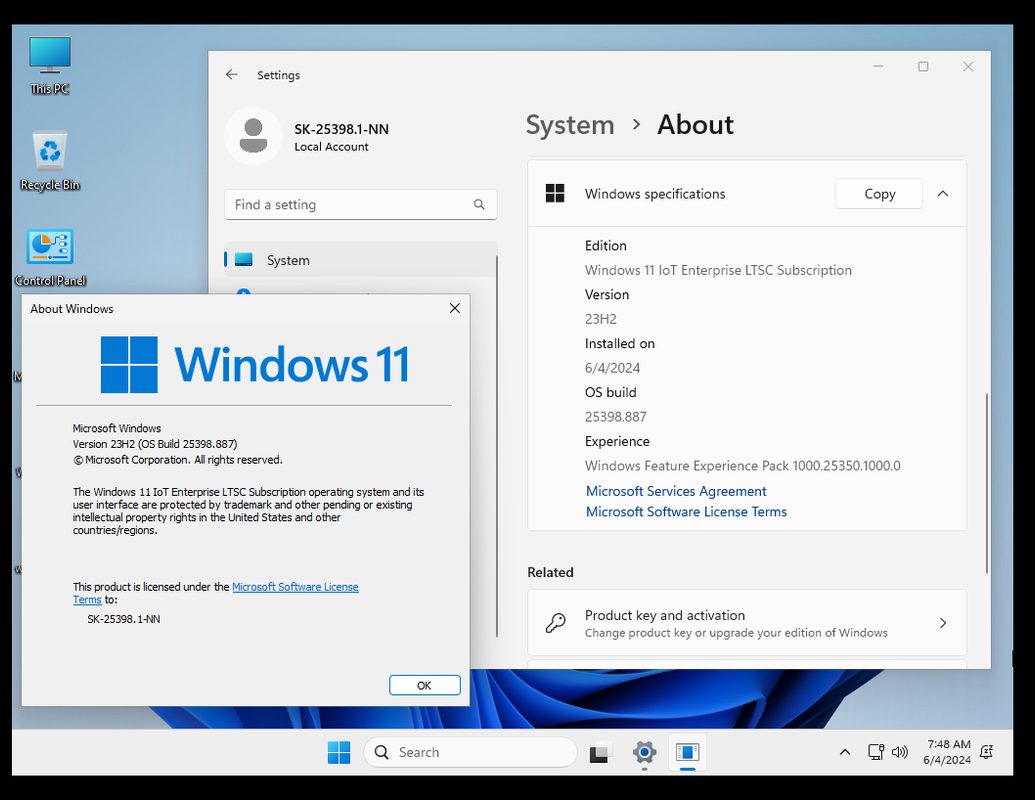Screen dimensions: 1035x800
Task: Open the Control Panel desktop icon
Action: pos(50,257)
